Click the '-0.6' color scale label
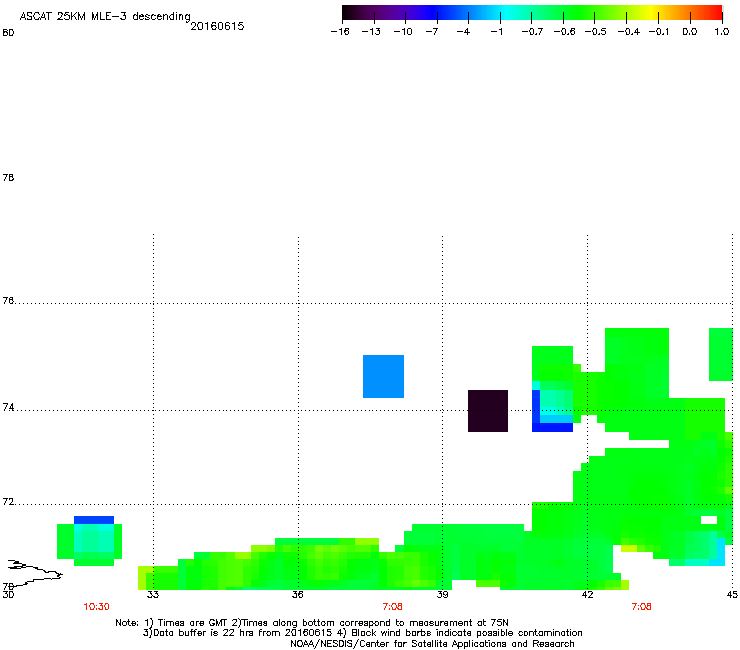The height and width of the screenshot is (650, 740). pyautogui.click(x=564, y=32)
